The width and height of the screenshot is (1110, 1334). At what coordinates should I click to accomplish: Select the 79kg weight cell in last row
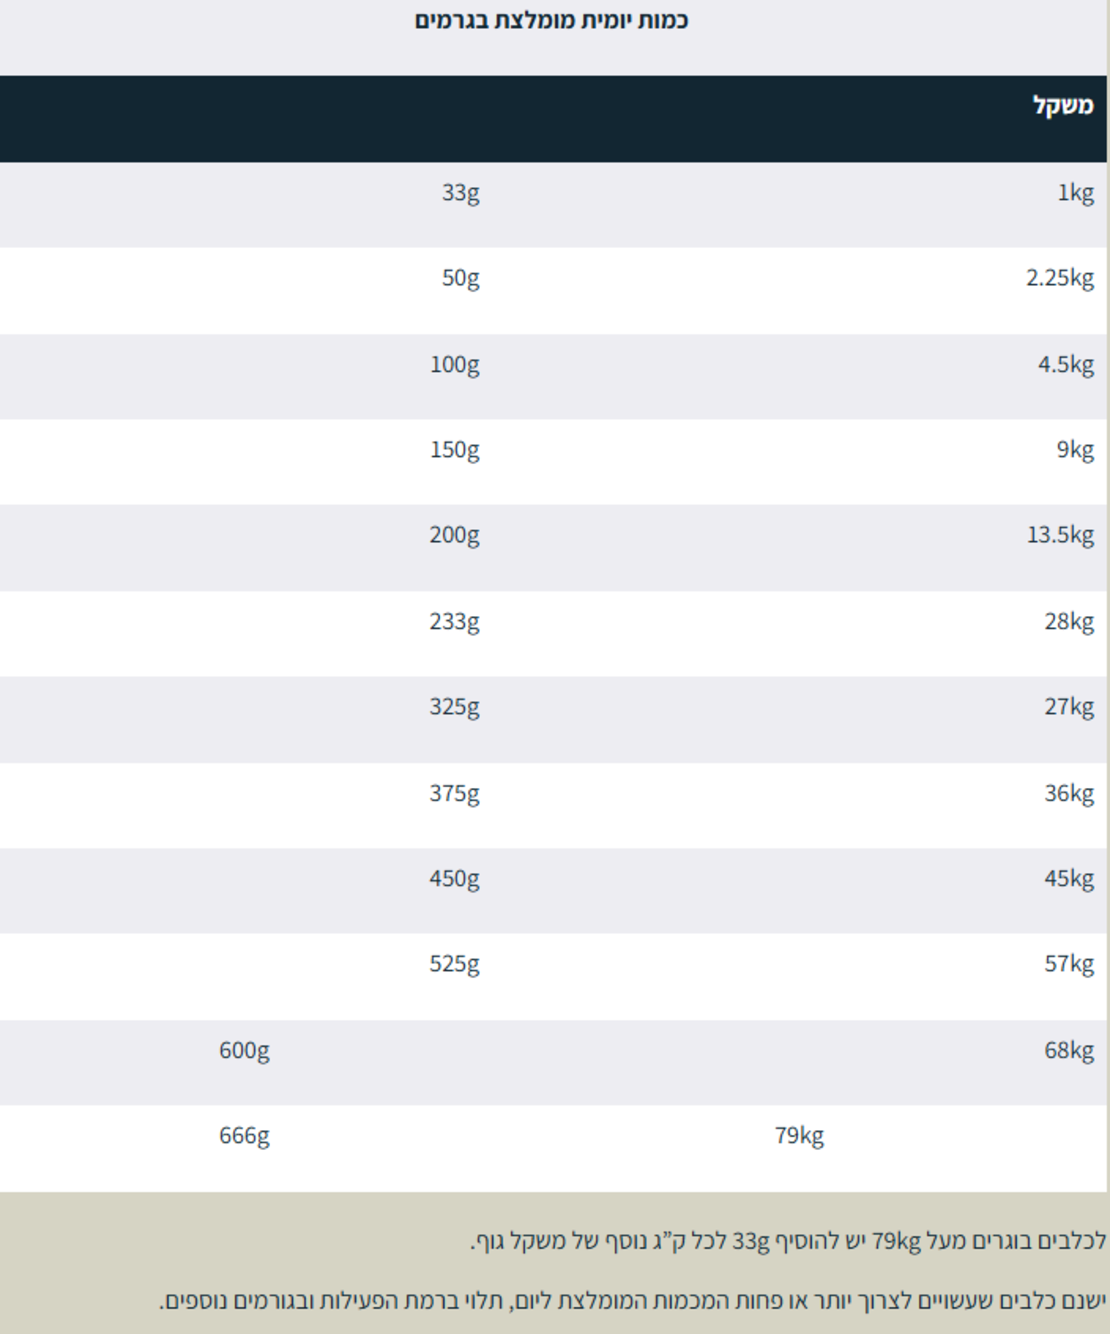800,1136
